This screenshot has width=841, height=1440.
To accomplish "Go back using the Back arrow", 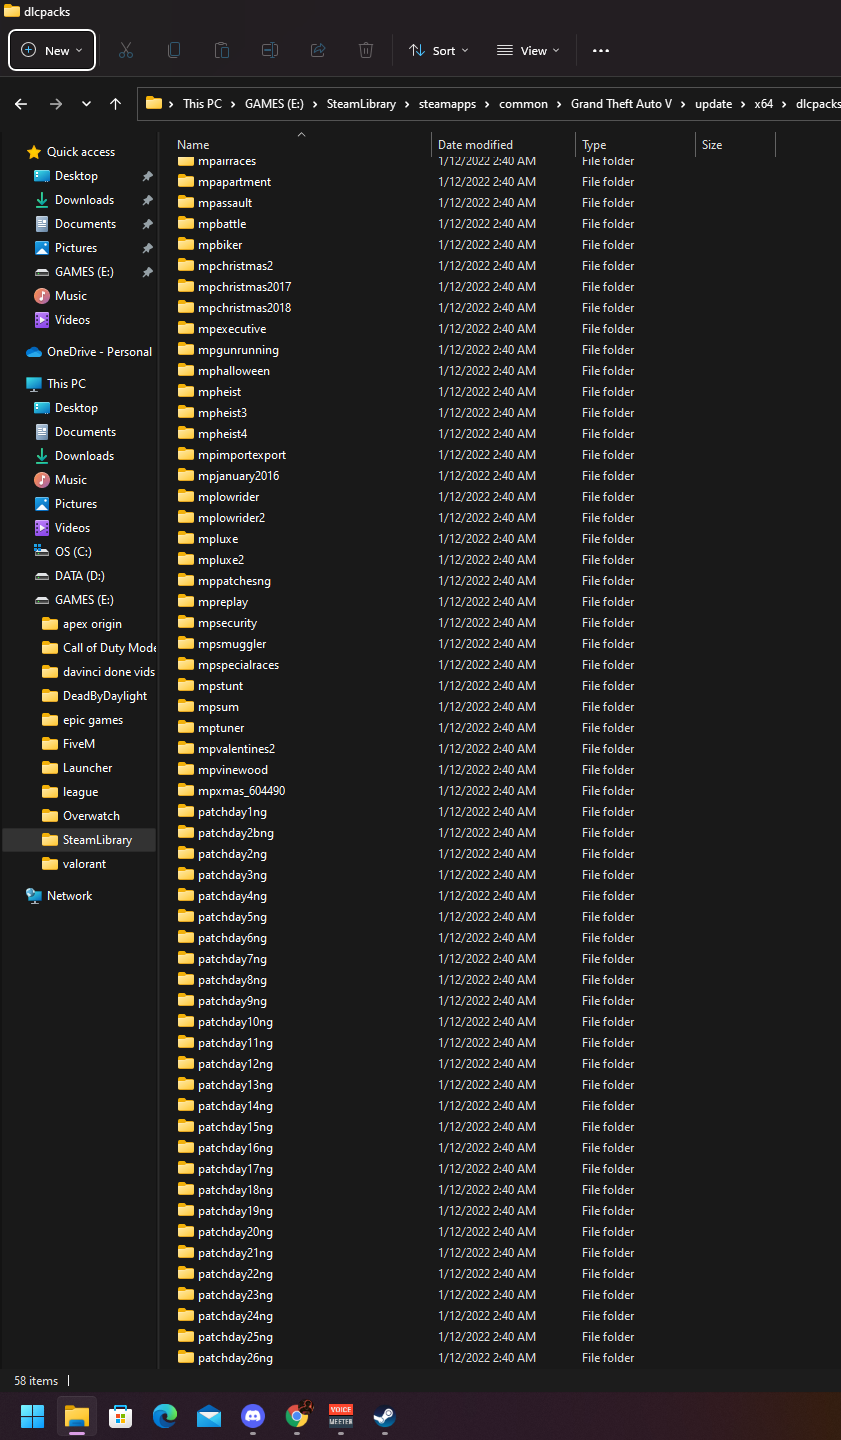I will pyautogui.click(x=21, y=104).
